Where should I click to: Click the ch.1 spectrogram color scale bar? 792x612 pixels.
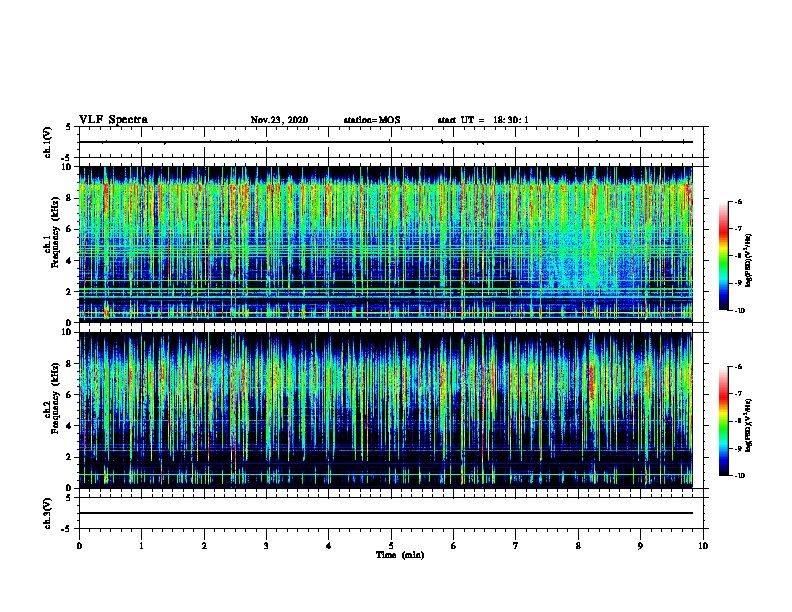(x=723, y=256)
